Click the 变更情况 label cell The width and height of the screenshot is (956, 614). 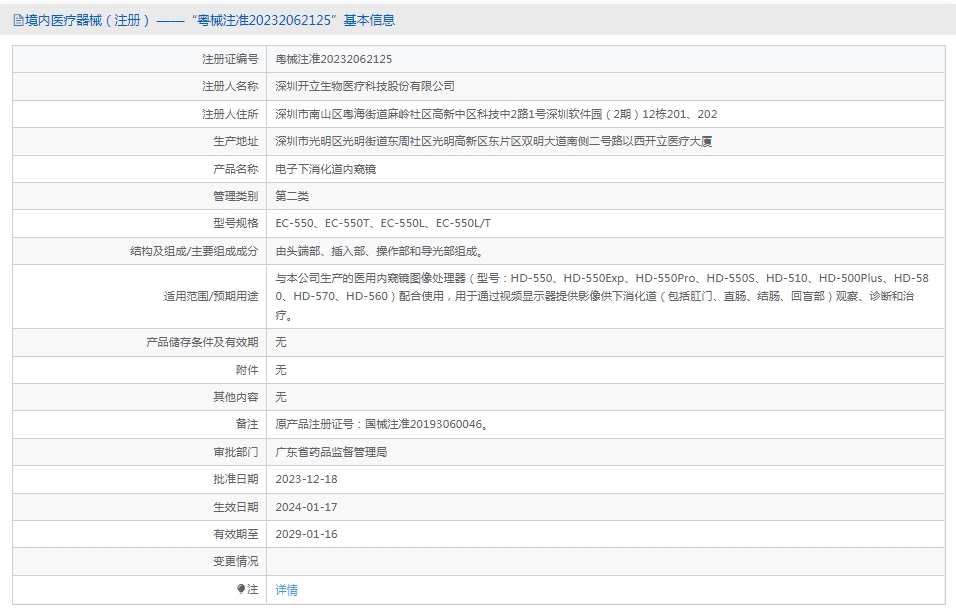tap(140, 562)
